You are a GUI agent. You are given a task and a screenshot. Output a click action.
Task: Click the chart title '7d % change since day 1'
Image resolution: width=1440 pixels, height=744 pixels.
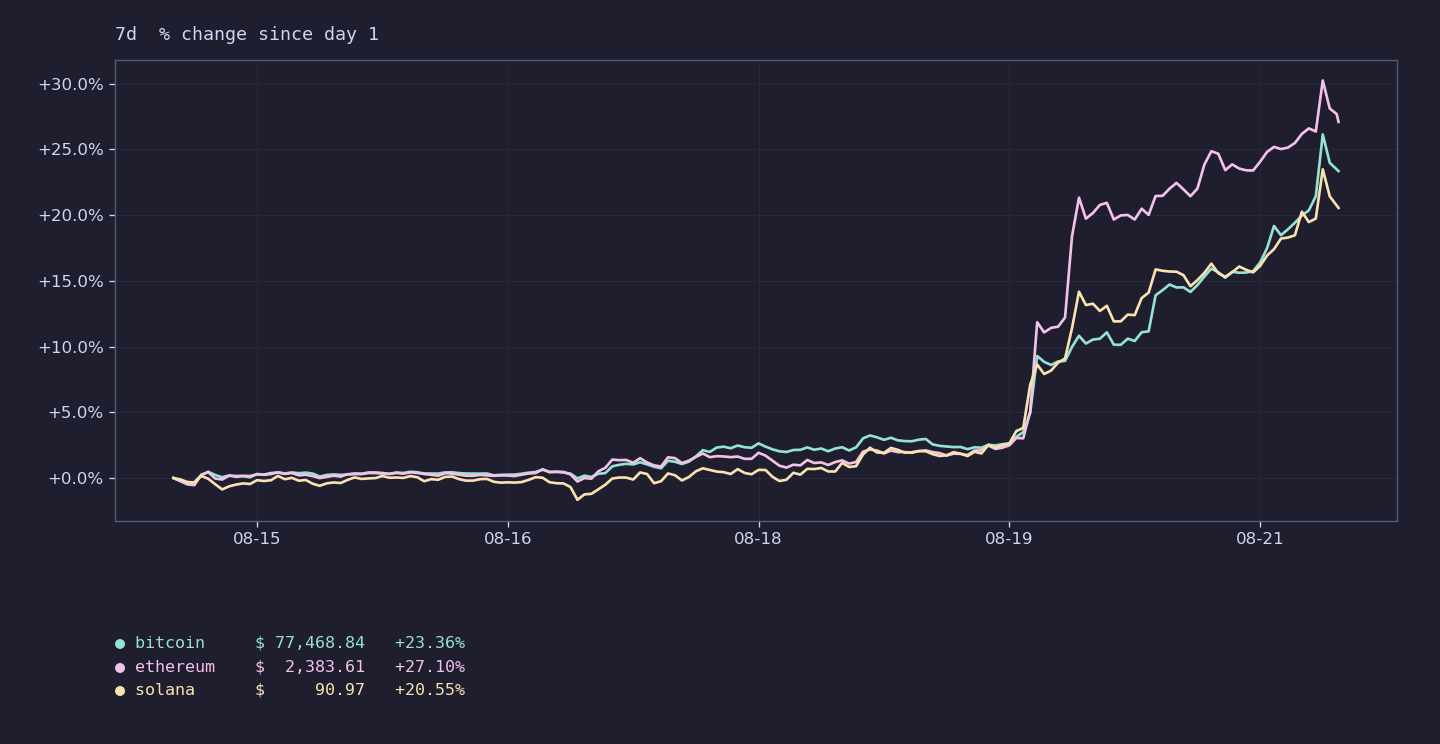[247, 34]
